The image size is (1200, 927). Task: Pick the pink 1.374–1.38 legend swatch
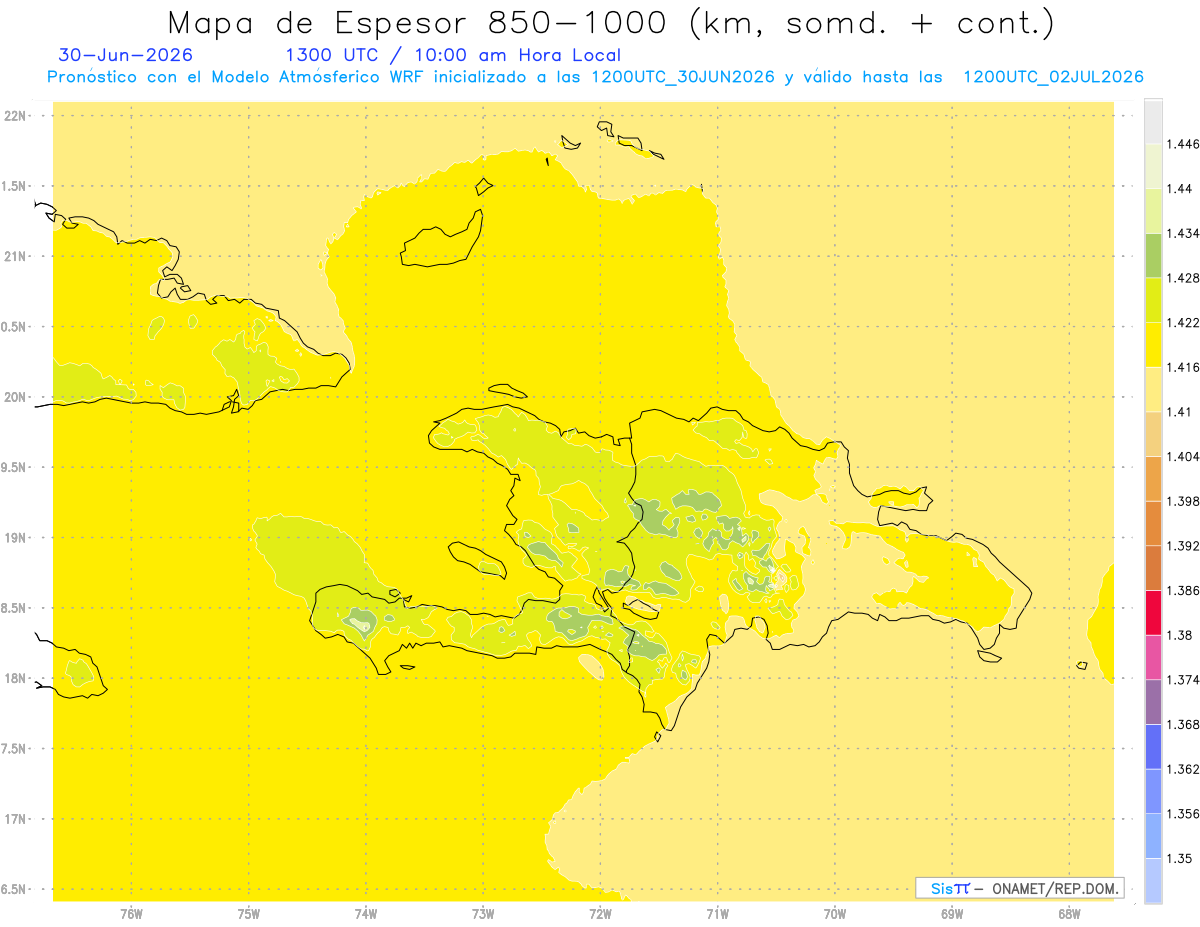(x=1153, y=657)
